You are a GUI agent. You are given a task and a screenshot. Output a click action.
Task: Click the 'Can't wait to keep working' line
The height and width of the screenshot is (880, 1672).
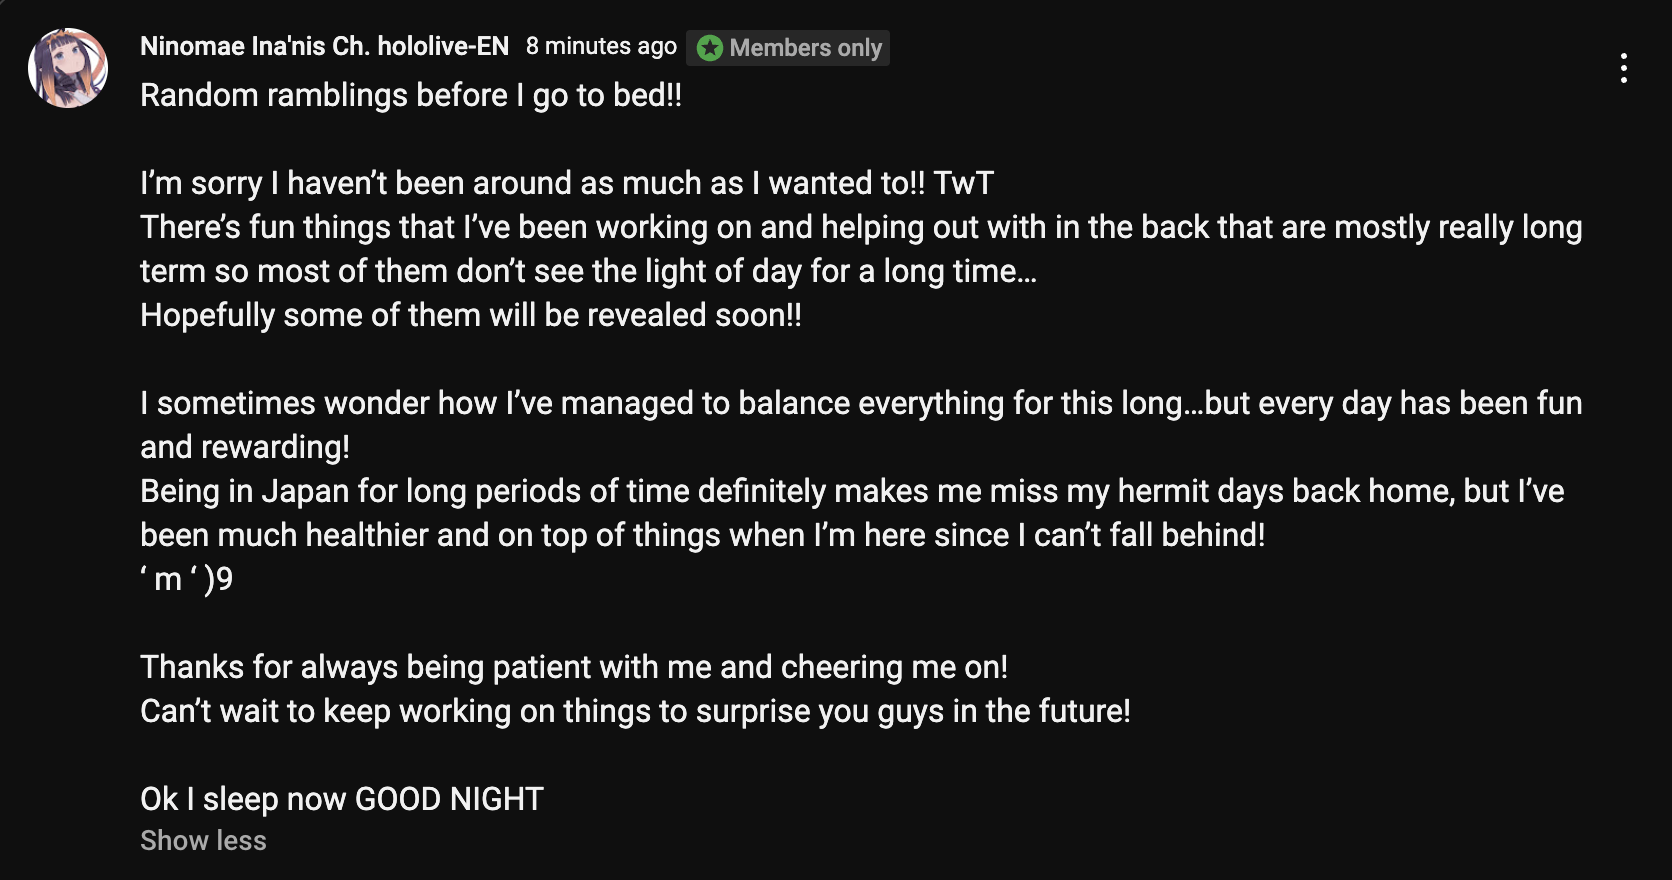point(635,711)
